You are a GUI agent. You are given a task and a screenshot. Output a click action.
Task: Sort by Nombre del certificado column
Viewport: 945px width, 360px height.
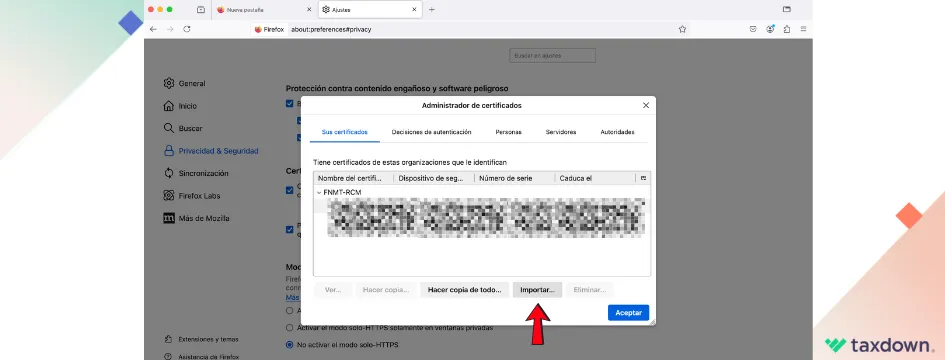tap(354, 178)
